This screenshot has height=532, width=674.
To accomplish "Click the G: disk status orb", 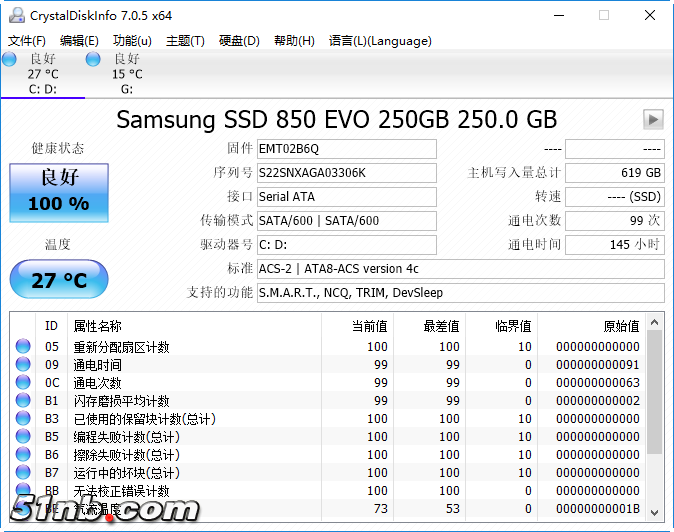I will click(x=93, y=60).
